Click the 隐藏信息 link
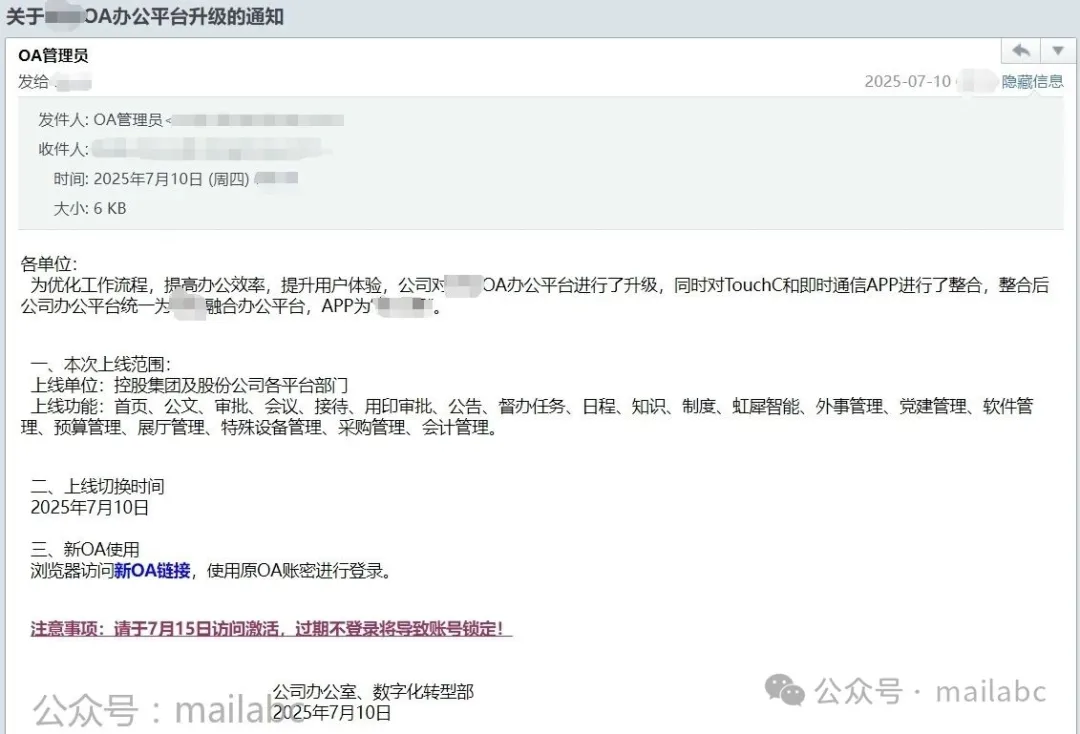 point(1032,82)
